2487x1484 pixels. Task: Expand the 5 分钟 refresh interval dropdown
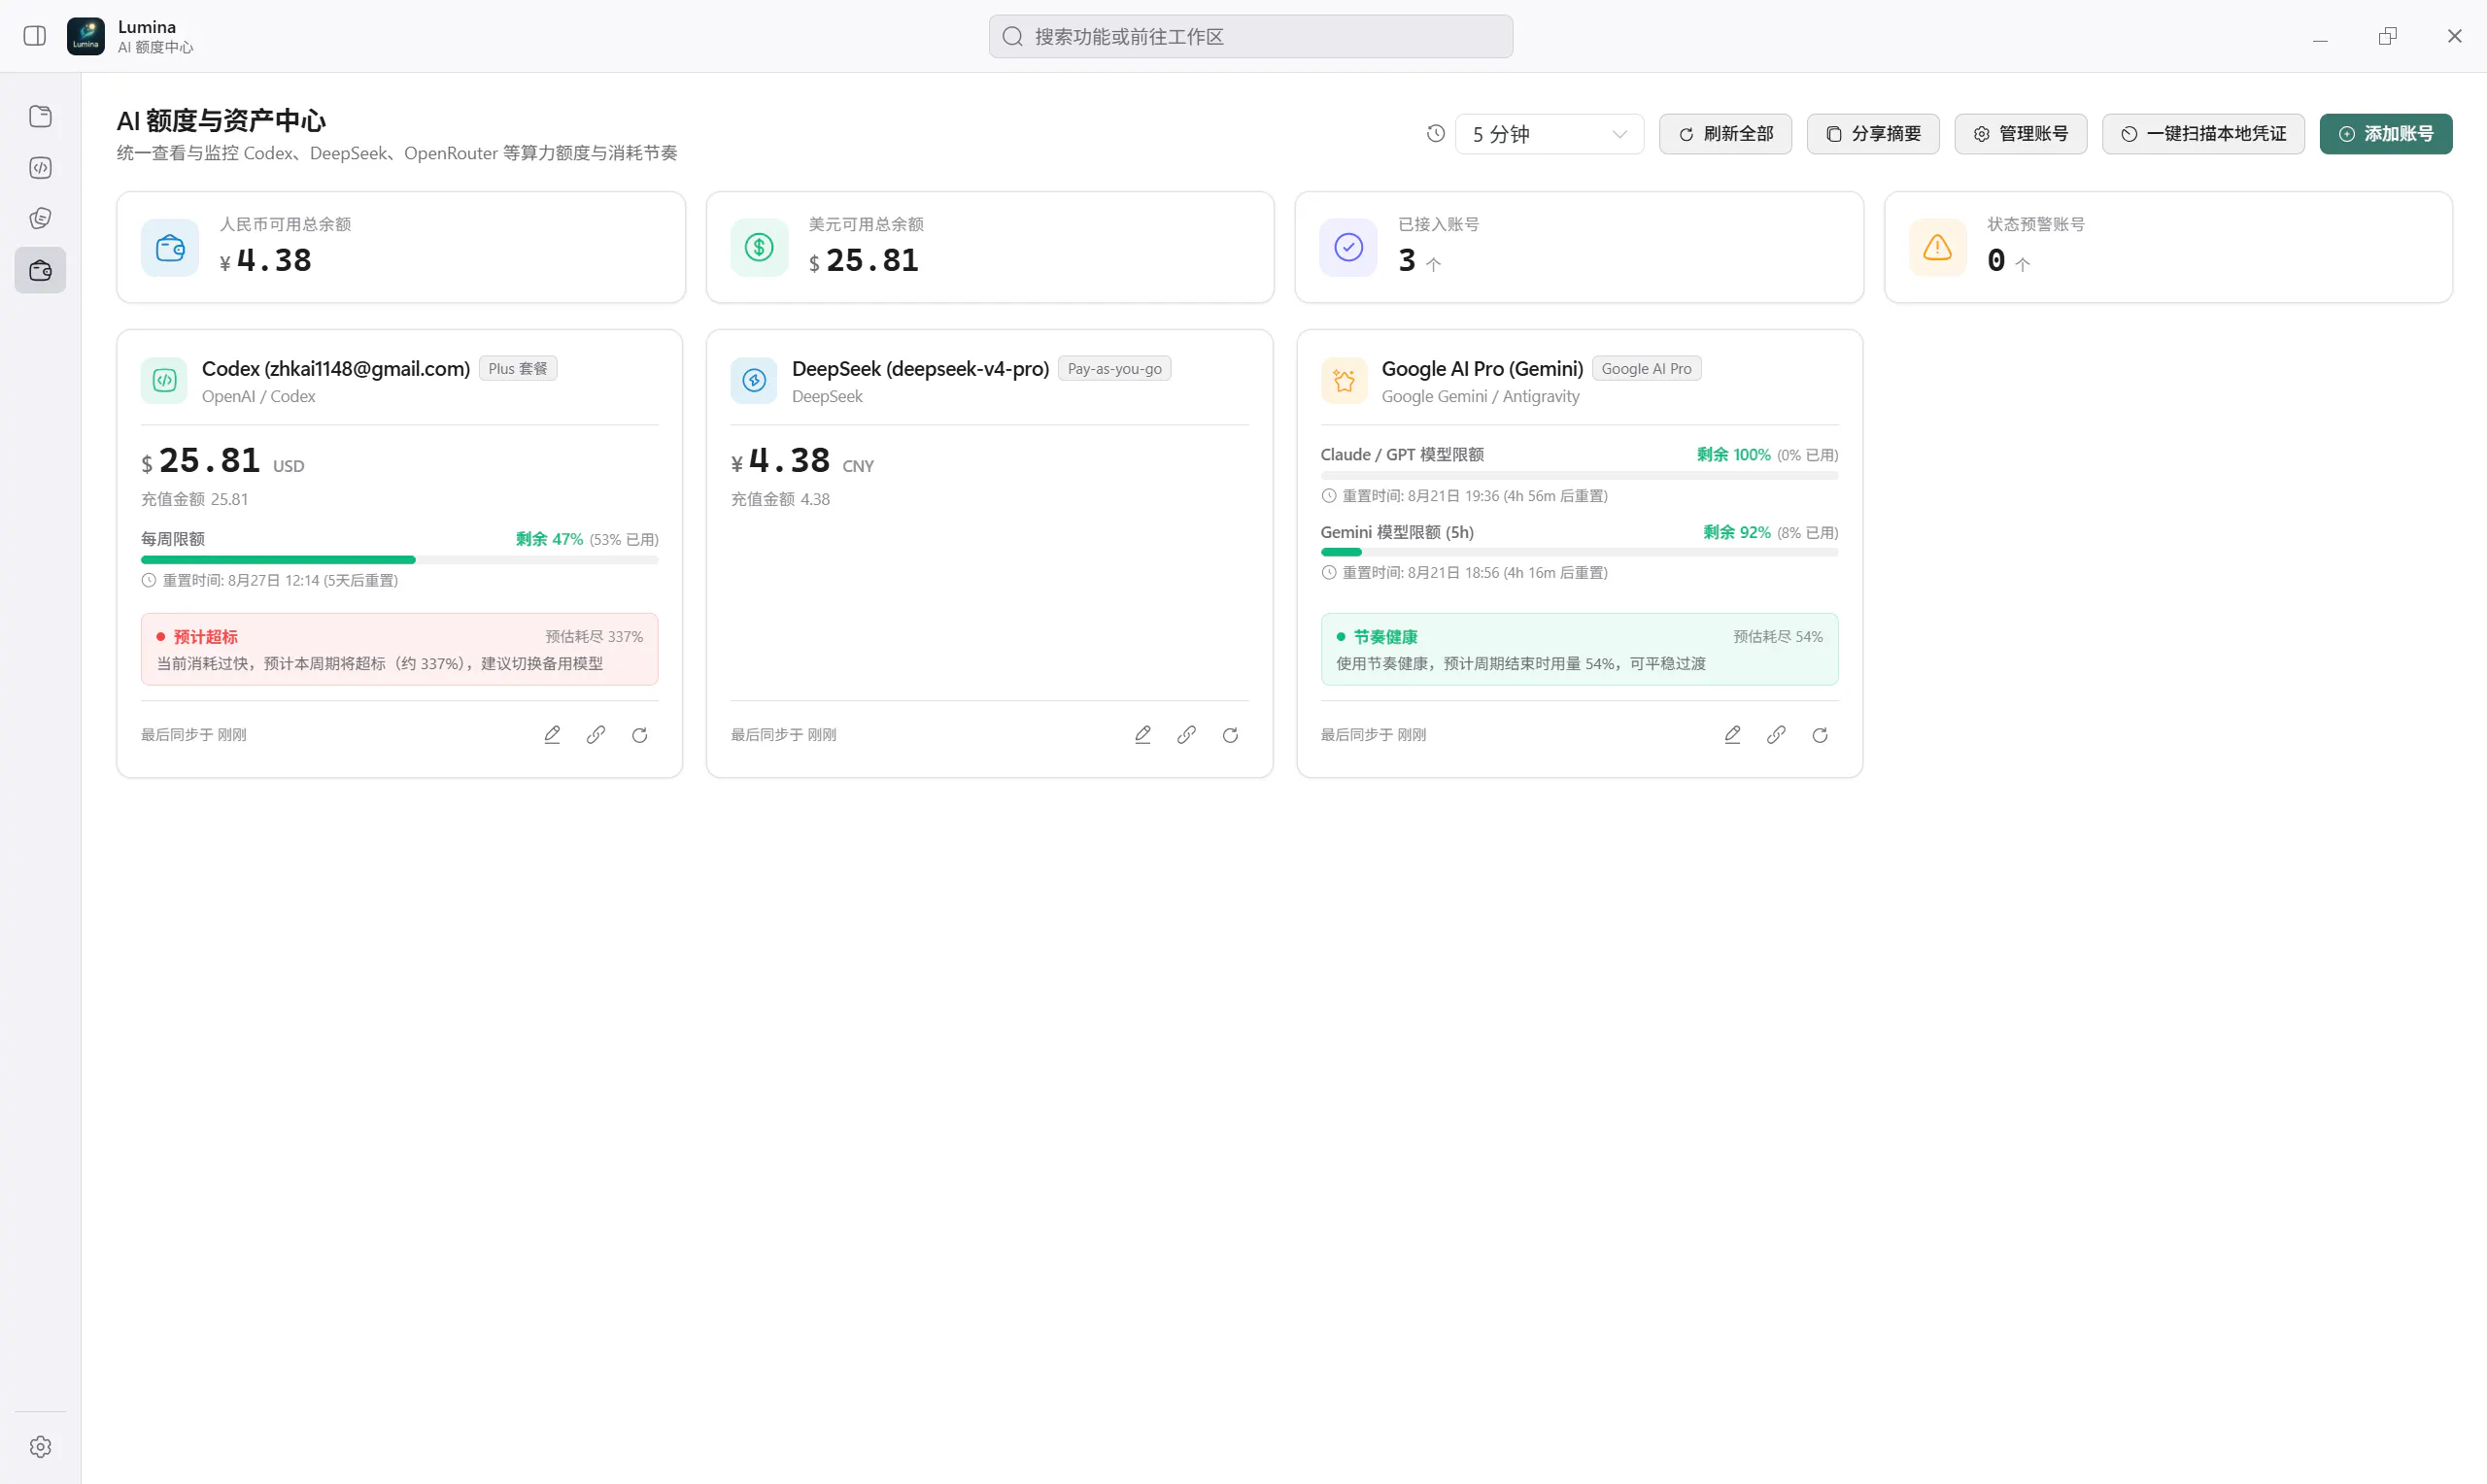point(1548,134)
